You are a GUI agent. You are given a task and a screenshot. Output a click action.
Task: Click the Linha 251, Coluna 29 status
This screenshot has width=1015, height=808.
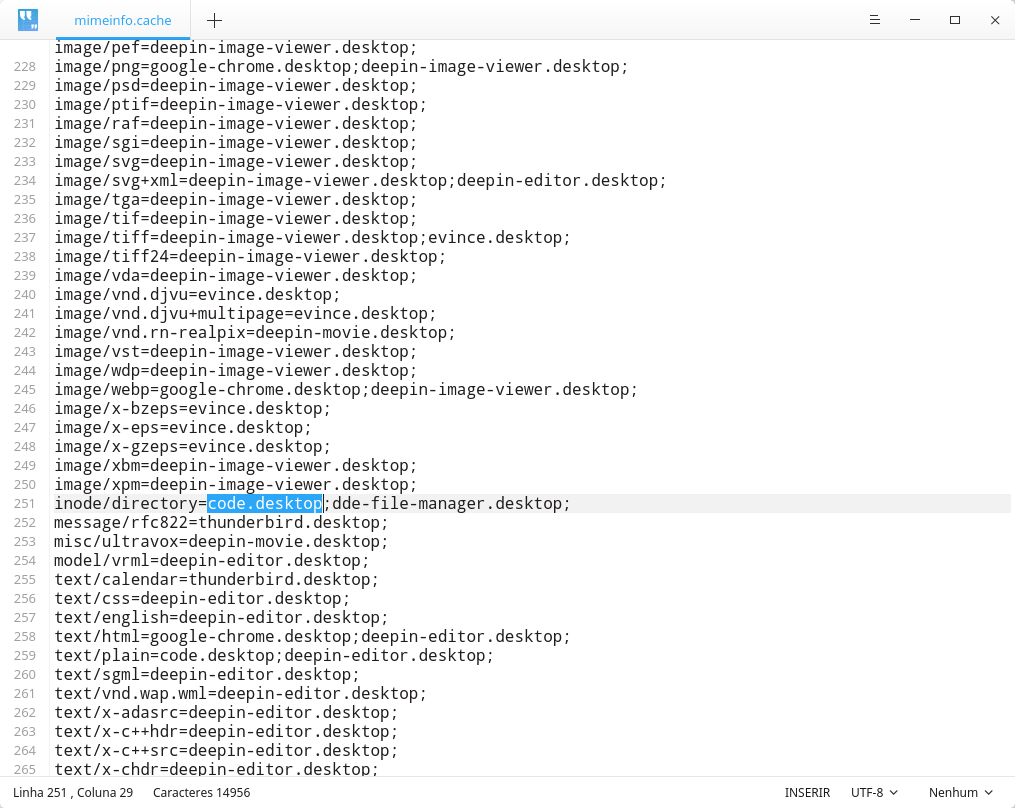tap(73, 792)
